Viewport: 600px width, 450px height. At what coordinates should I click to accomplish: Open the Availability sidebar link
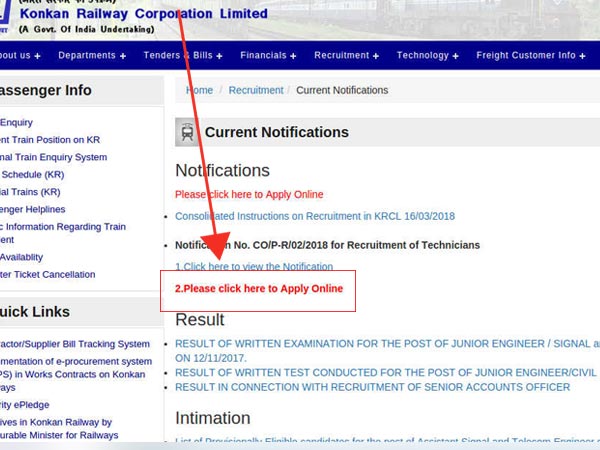[21, 257]
